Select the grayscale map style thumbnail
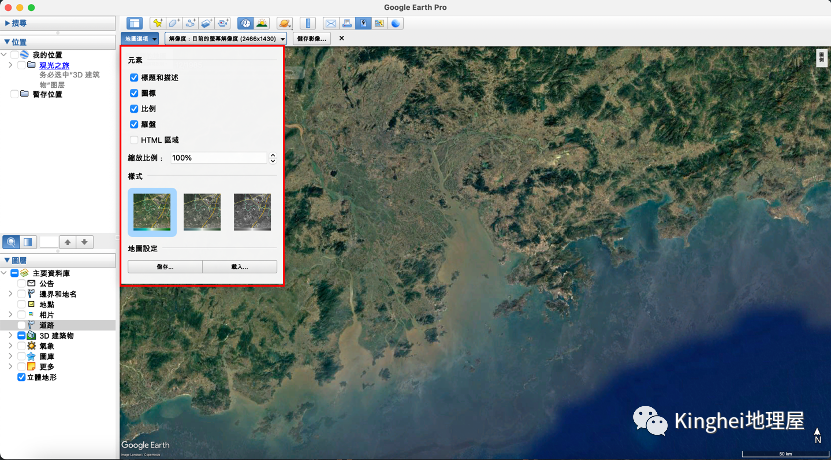 tap(252, 212)
